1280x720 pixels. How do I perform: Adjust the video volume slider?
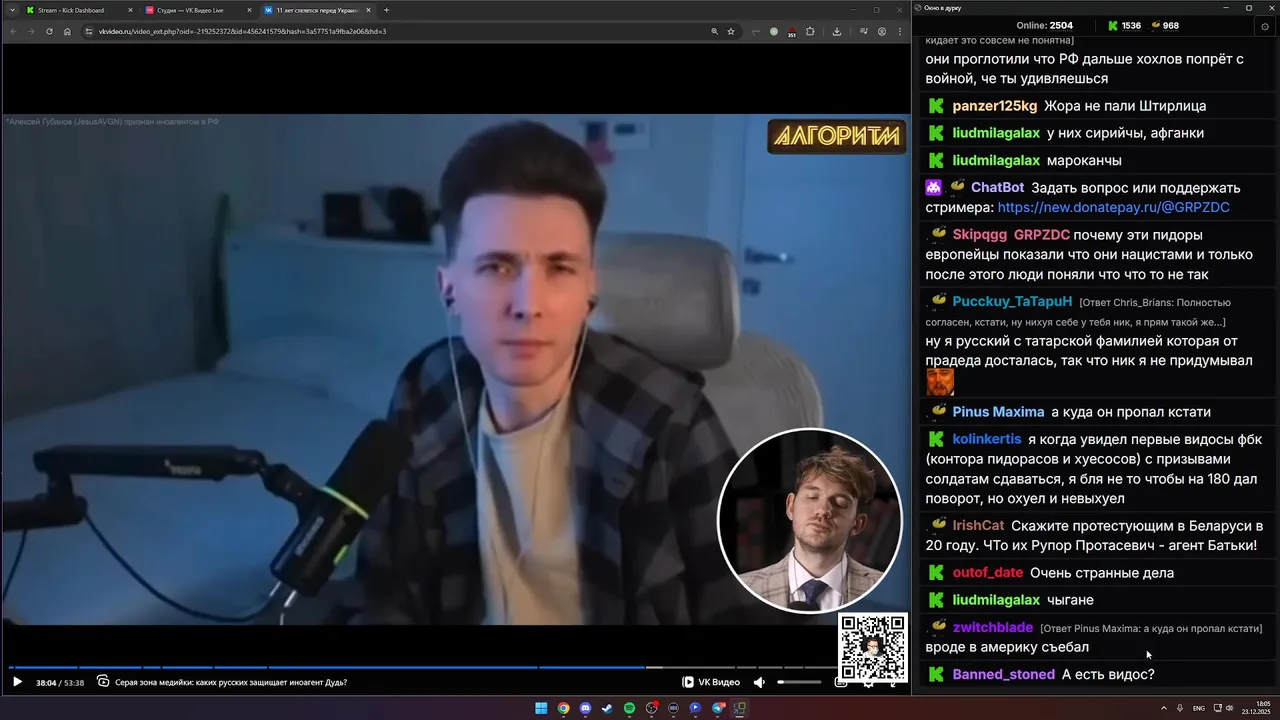point(799,682)
